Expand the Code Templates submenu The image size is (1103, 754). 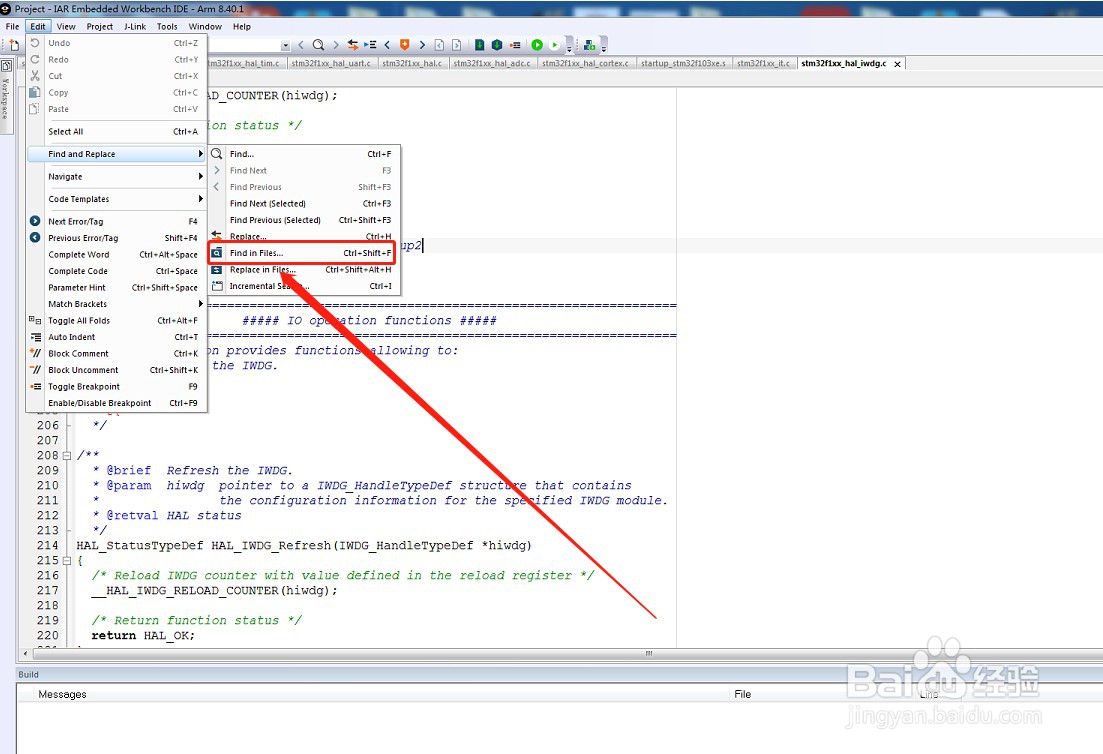116,199
